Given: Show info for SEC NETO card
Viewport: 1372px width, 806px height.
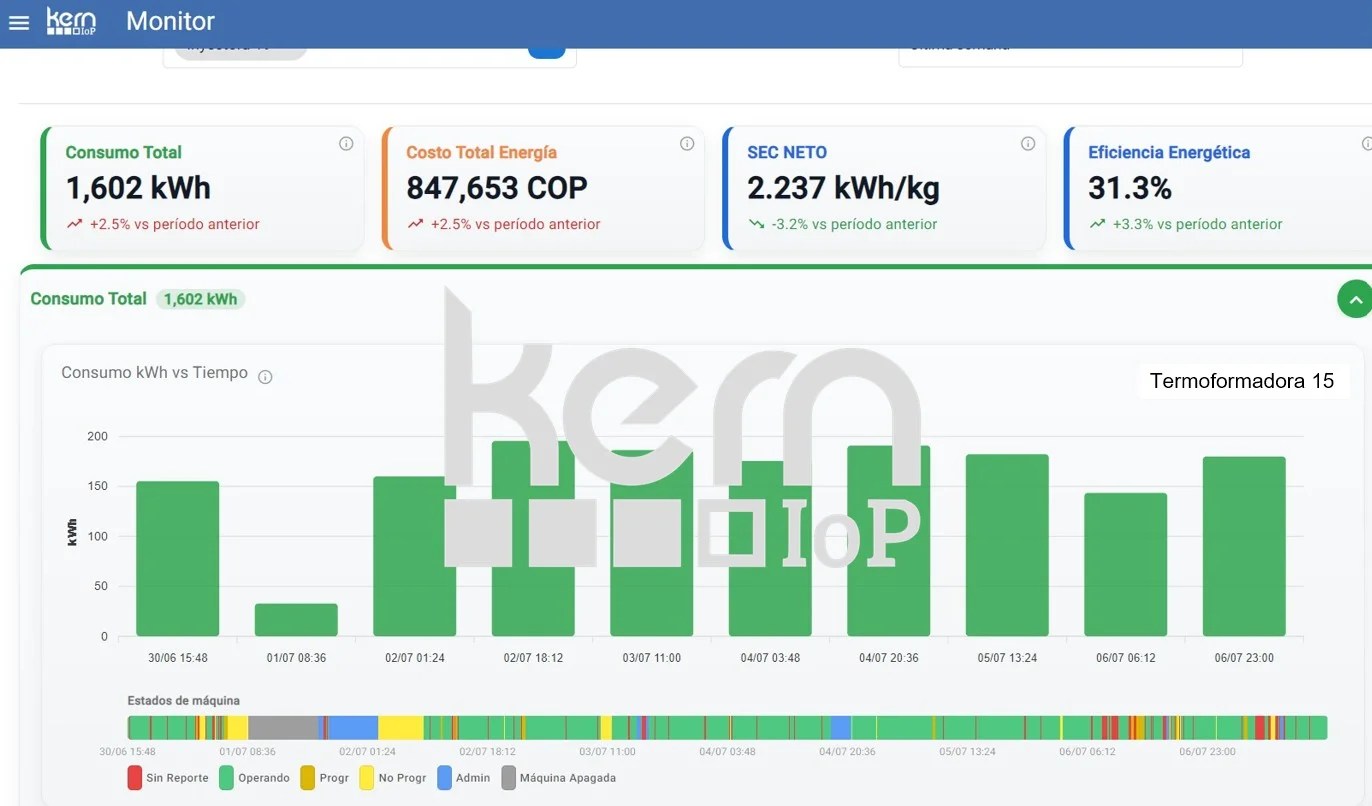Looking at the screenshot, I should click(1028, 144).
